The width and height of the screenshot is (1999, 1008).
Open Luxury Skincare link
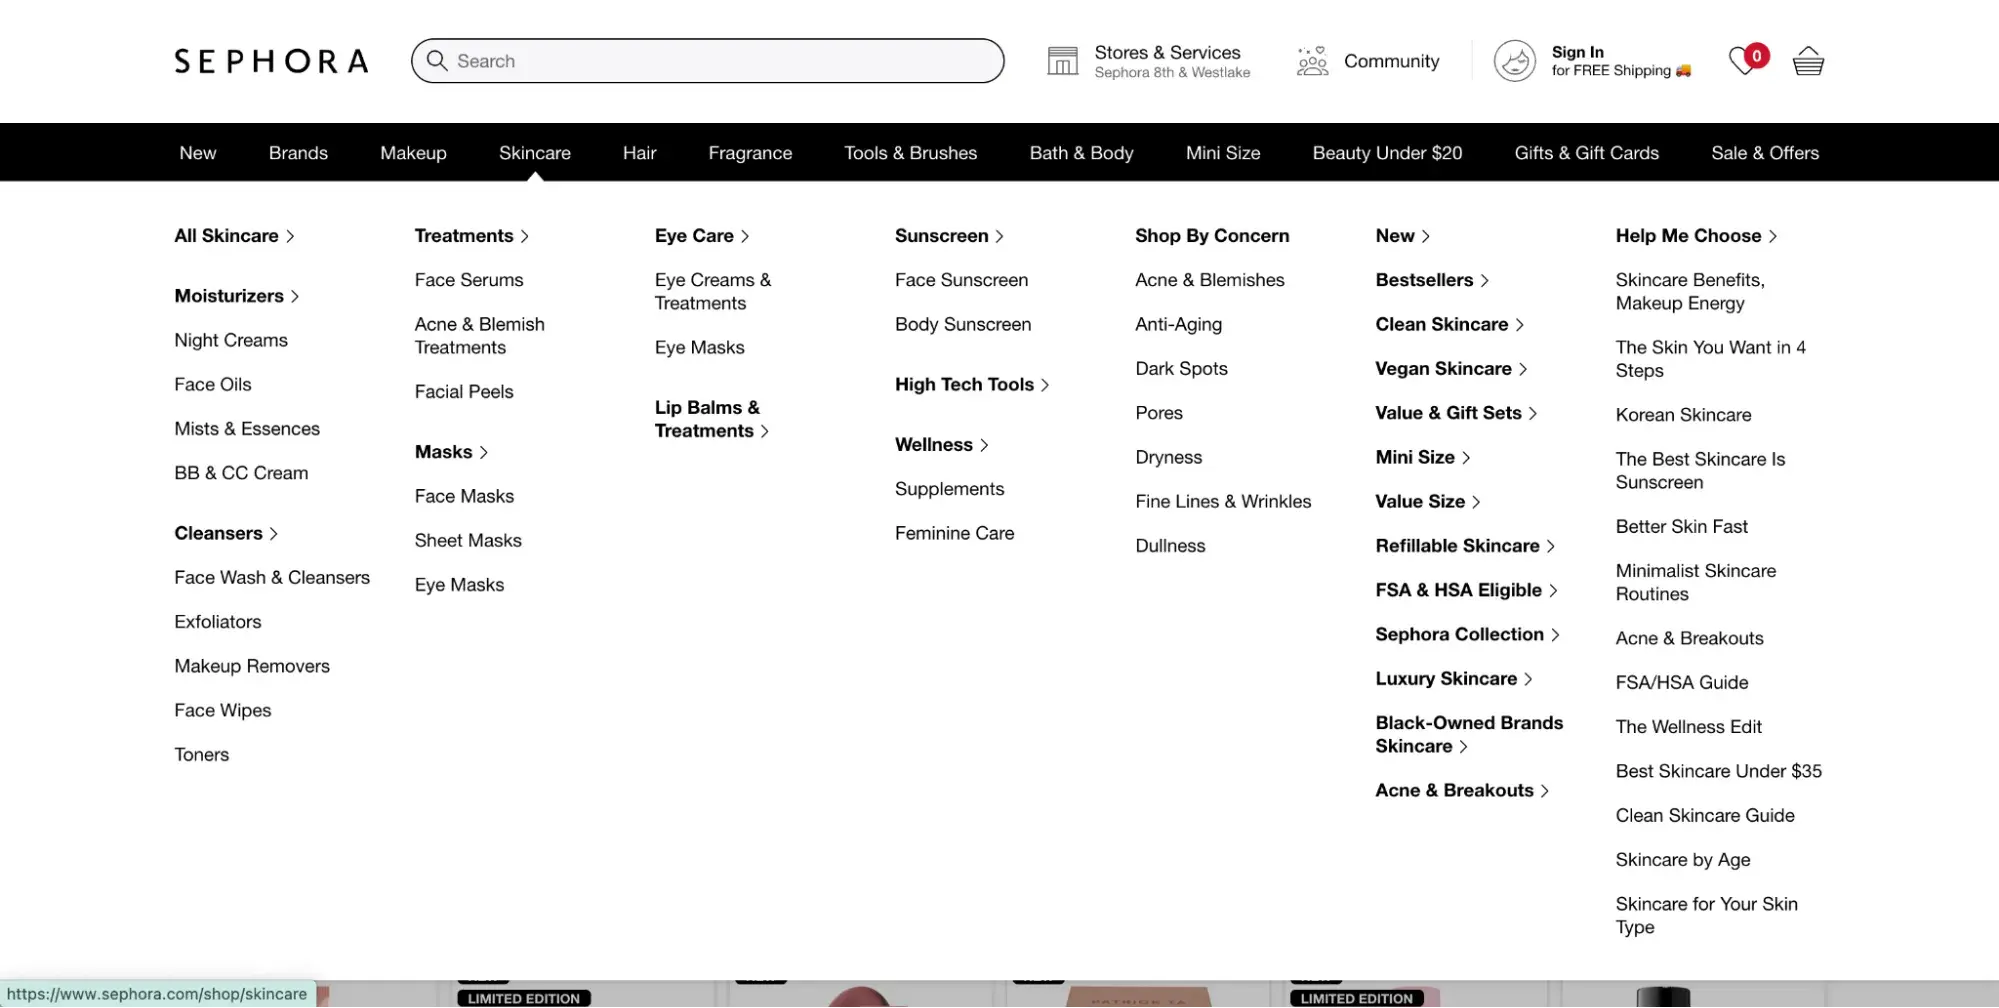point(1454,679)
